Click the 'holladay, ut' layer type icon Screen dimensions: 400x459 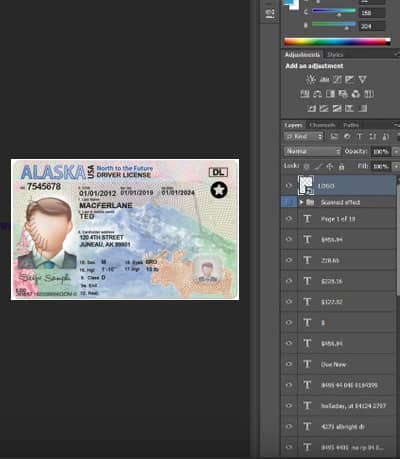(307, 406)
